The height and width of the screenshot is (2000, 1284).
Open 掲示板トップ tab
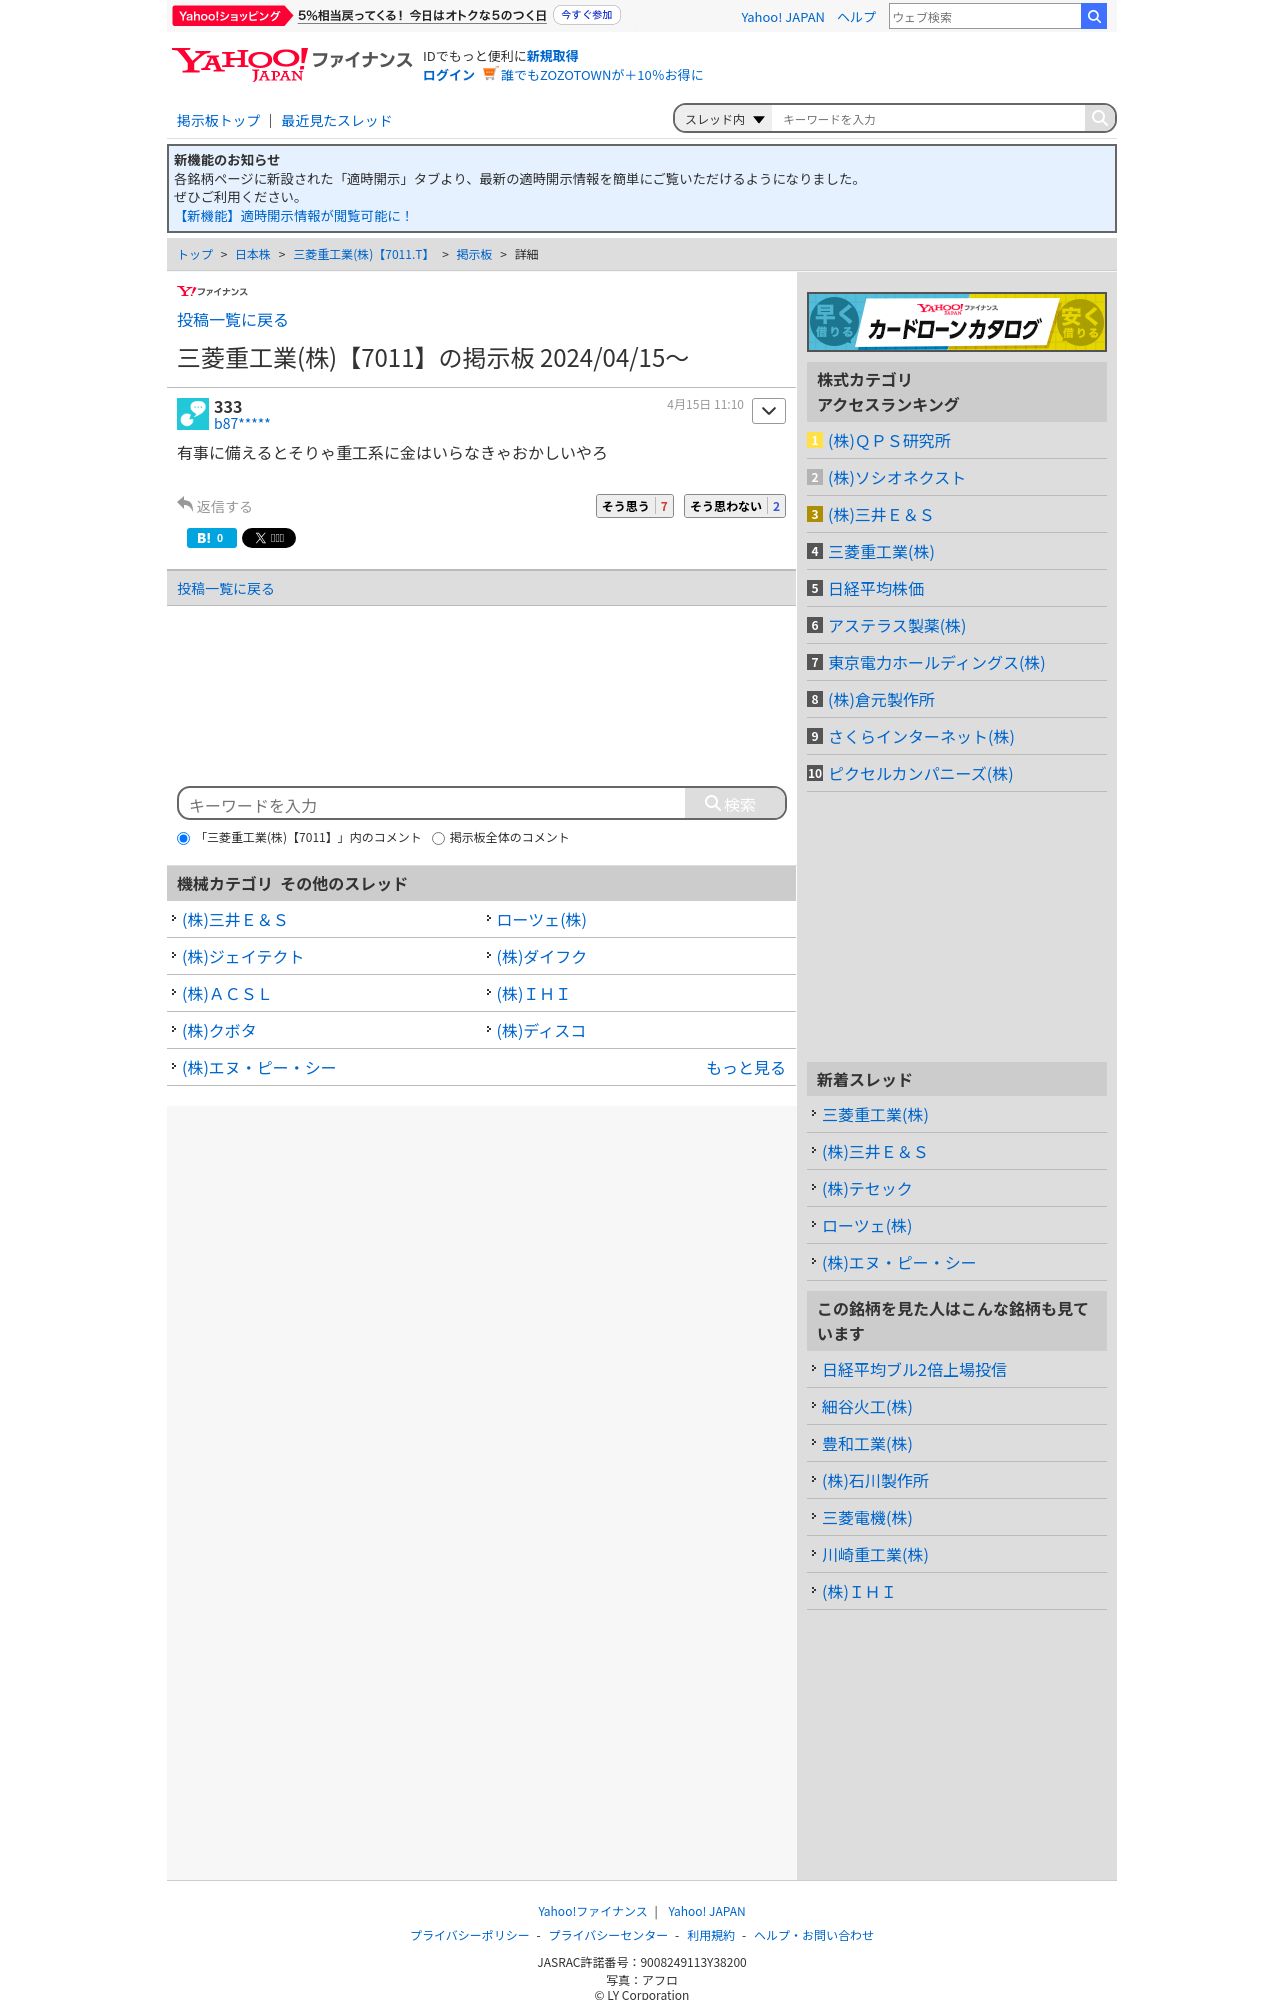(218, 121)
